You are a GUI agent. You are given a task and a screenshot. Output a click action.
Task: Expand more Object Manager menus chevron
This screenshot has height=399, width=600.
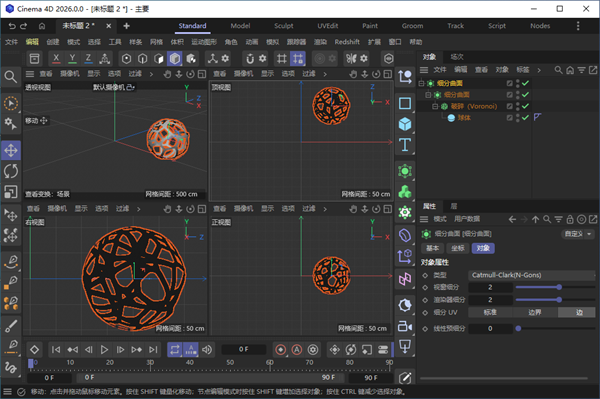539,70
